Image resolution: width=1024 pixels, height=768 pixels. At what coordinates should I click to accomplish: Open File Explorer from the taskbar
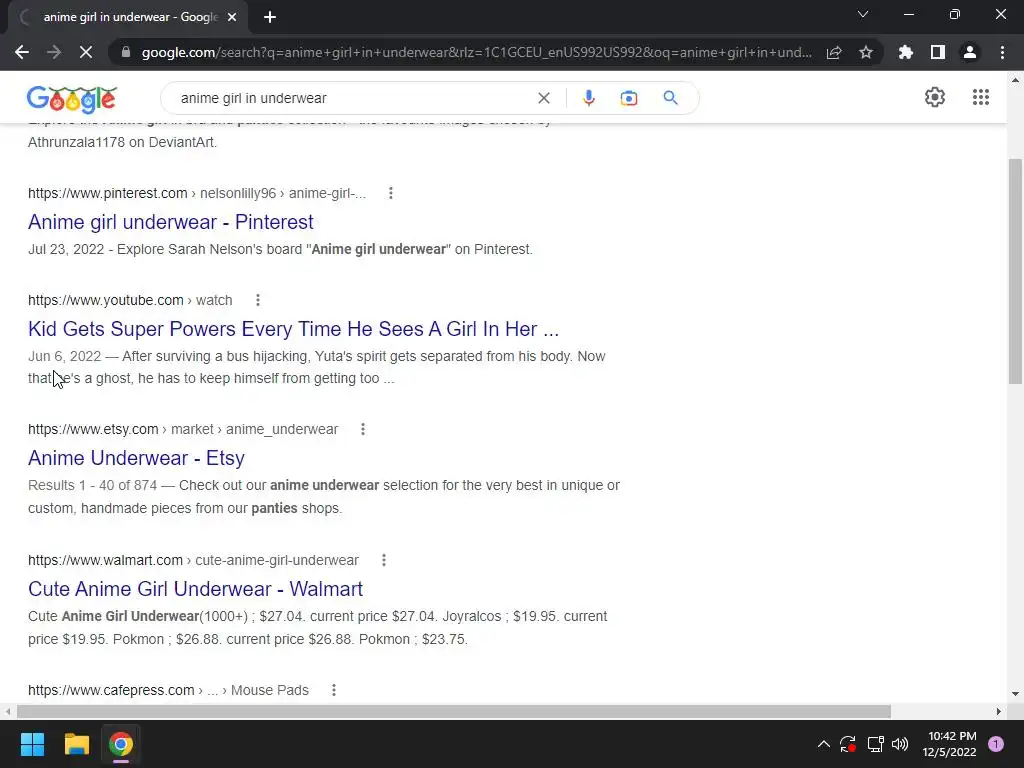pyautogui.click(x=76, y=744)
